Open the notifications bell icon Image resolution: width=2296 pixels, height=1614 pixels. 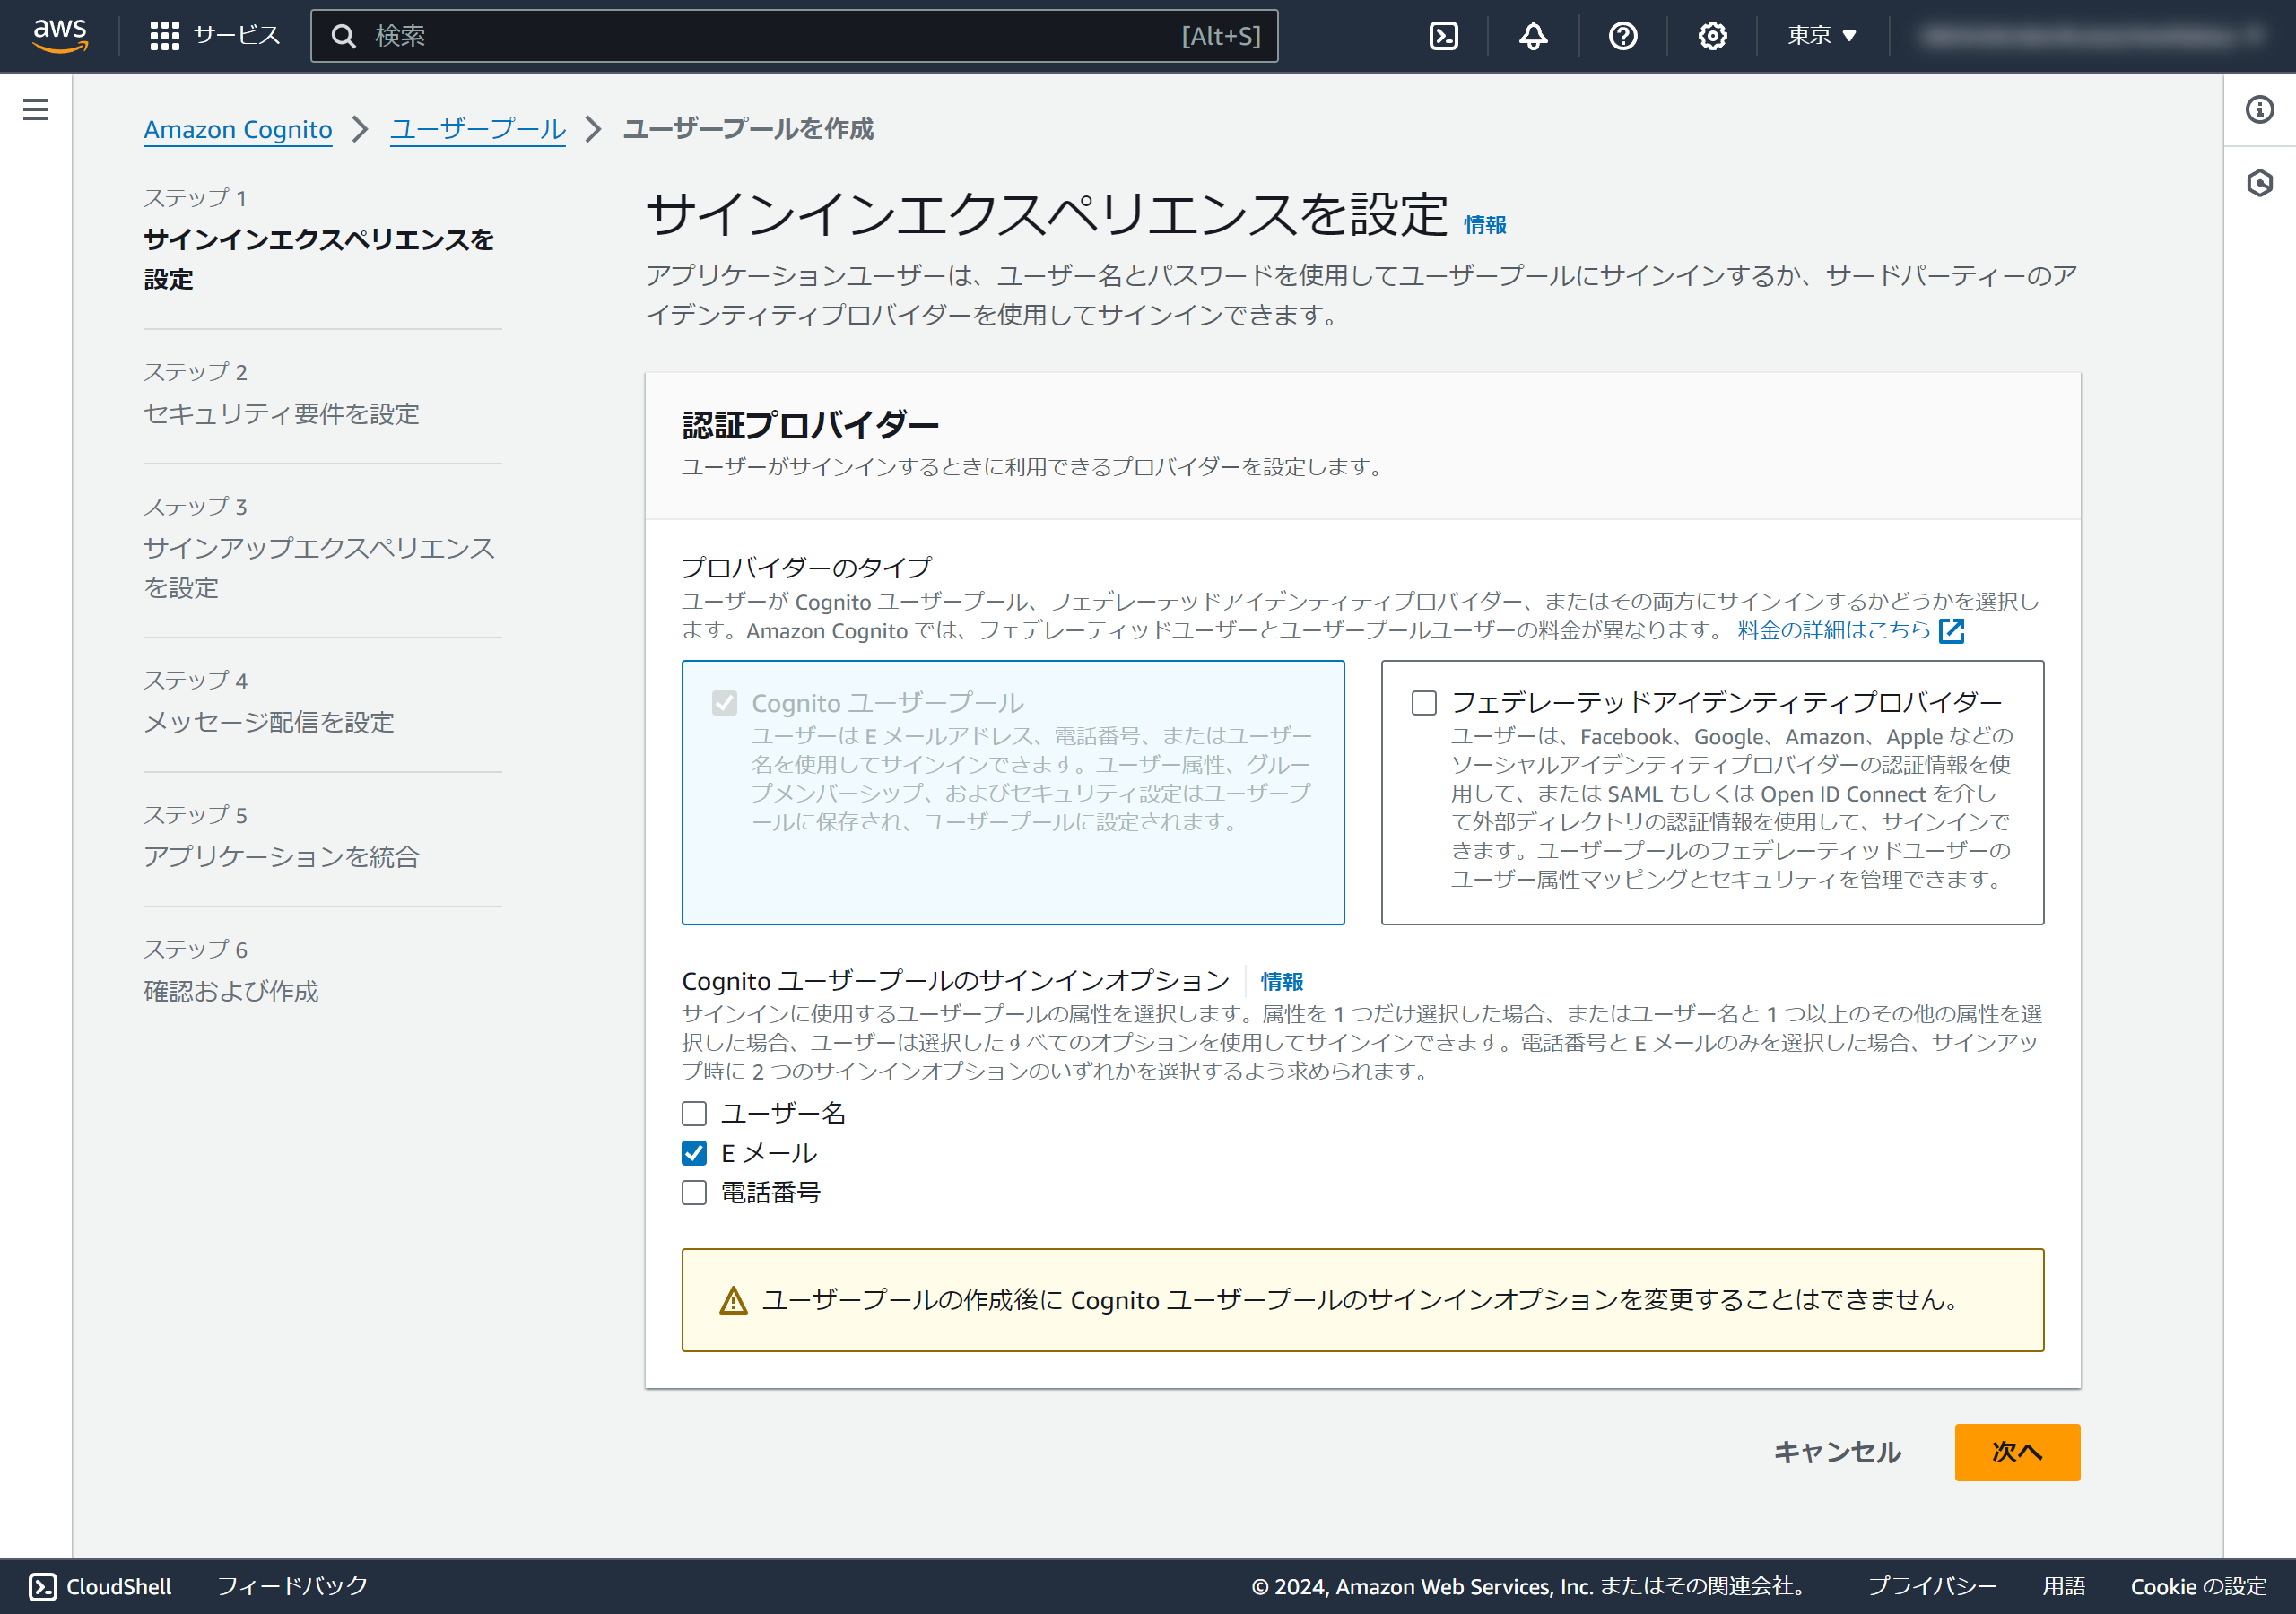click(x=1533, y=36)
